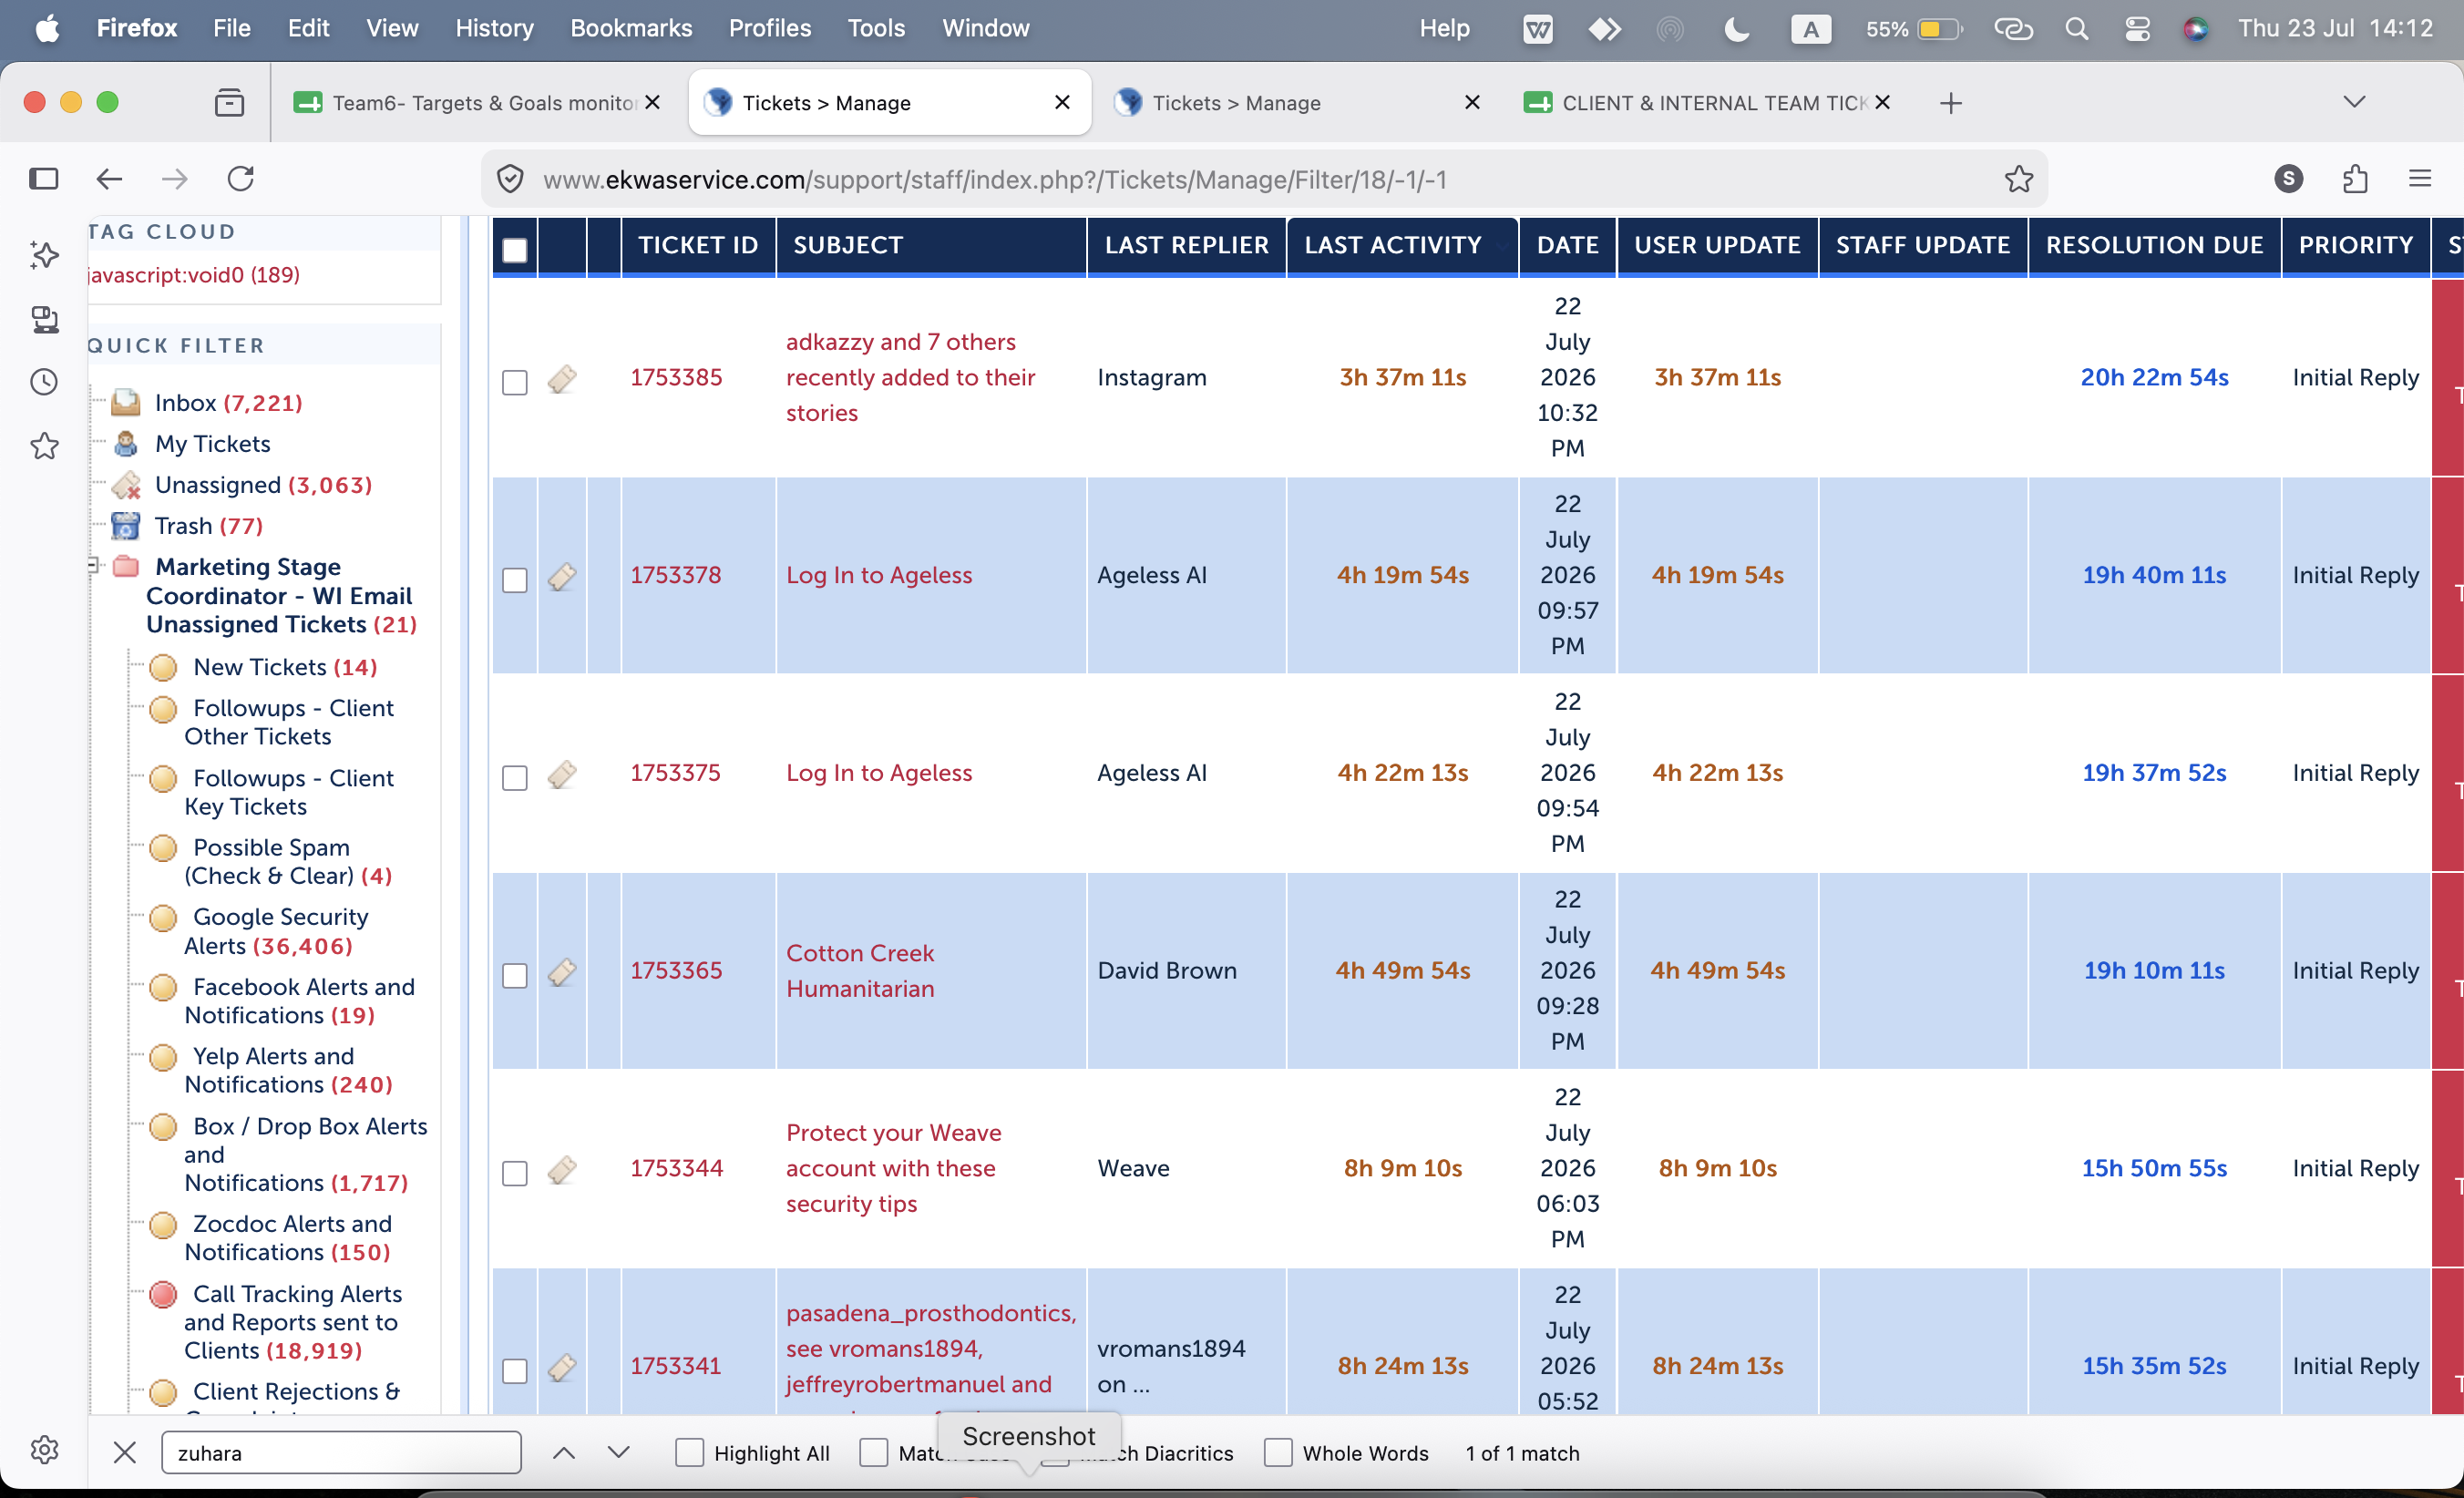This screenshot has height=1498, width=2464.
Task: Sort tickets by the Last Activity column
Action: (1393, 245)
